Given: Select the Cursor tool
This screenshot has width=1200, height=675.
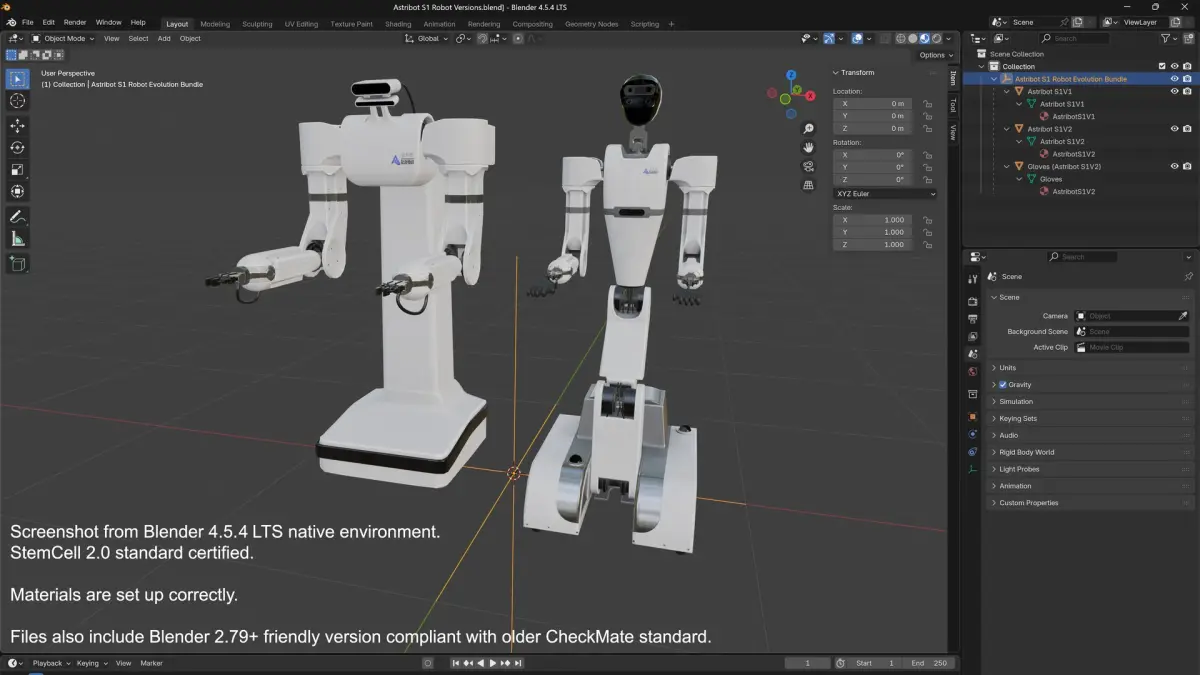Looking at the screenshot, I should coord(18,101).
